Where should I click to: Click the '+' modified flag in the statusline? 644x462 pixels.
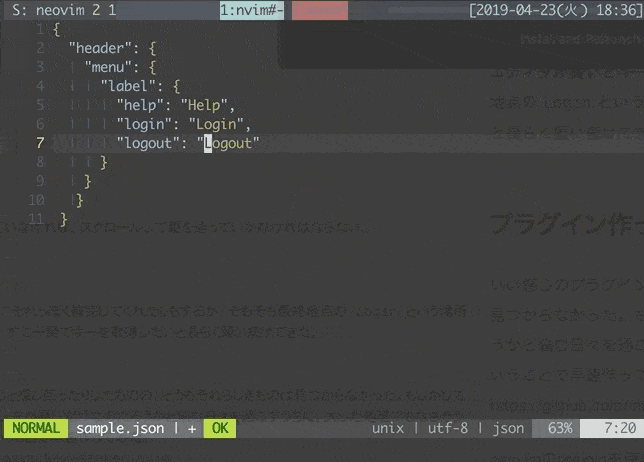point(192,429)
